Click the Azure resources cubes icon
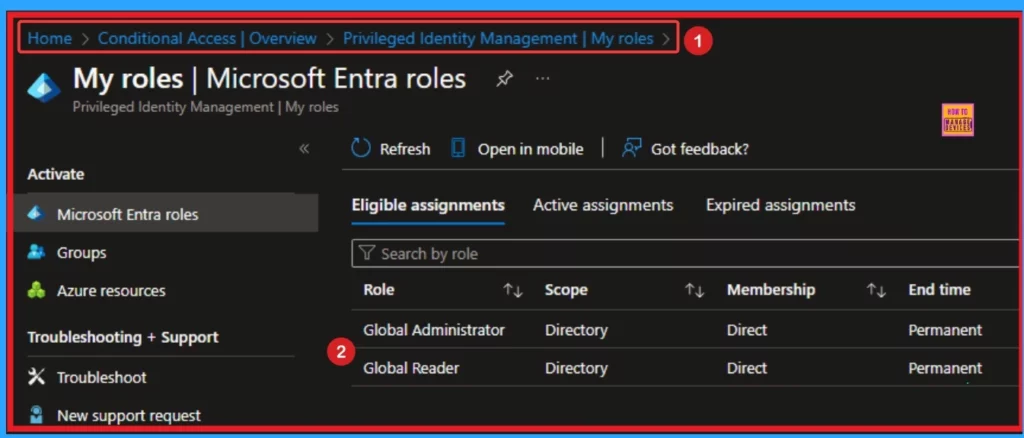Image resolution: width=1024 pixels, height=438 pixels. coord(36,290)
